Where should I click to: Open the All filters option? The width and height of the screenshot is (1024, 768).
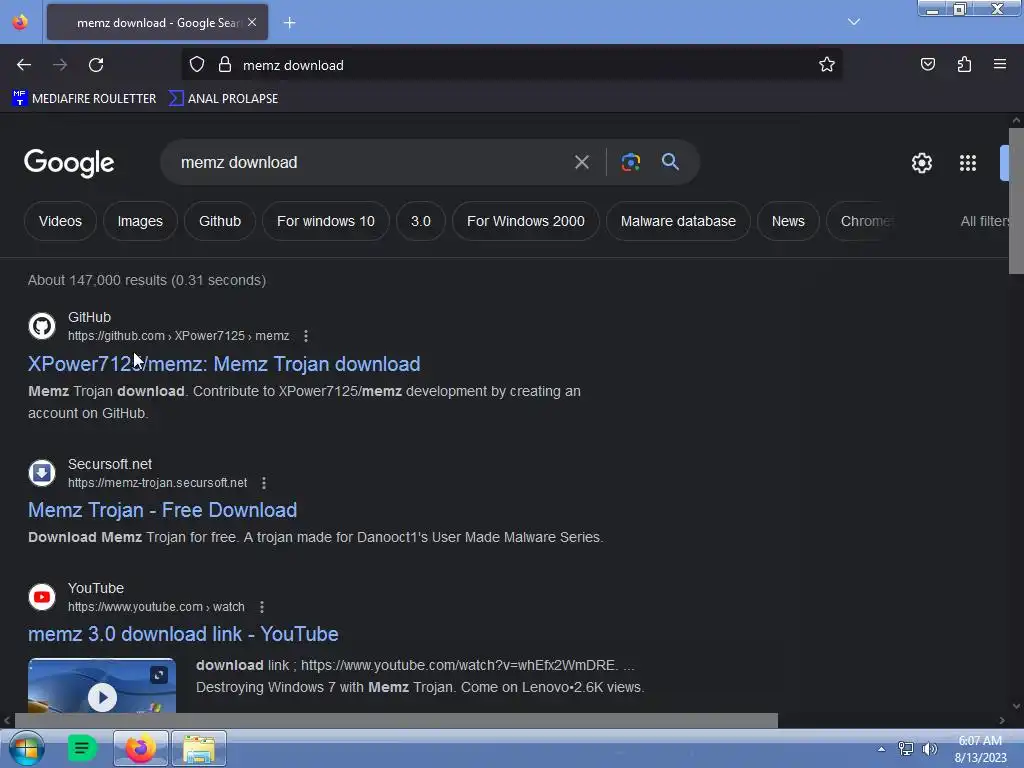click(984, 221)
